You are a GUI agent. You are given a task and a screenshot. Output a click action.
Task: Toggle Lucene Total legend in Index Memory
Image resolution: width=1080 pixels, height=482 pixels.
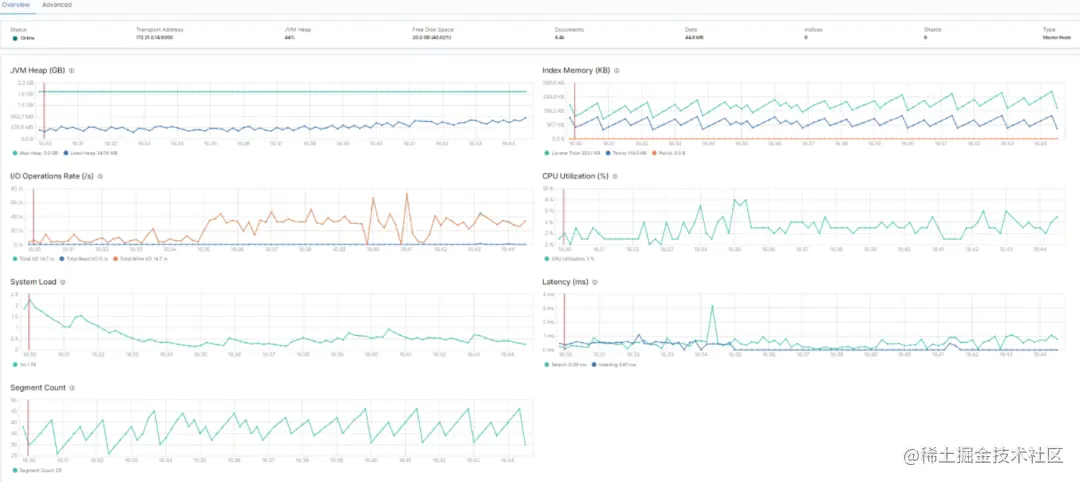[x=570, y=153]
